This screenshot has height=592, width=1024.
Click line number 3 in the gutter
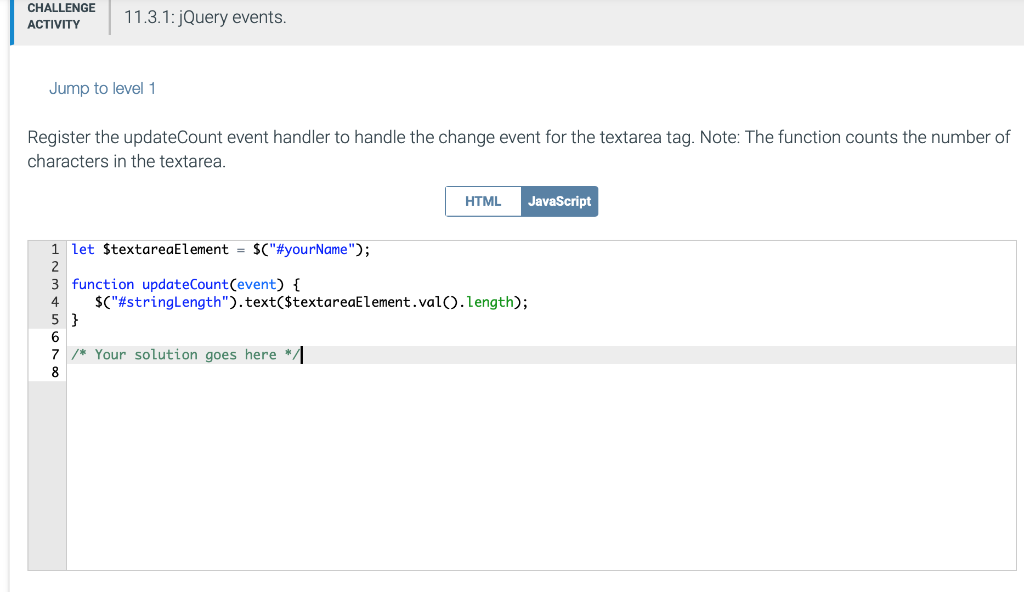pos(55,285)
